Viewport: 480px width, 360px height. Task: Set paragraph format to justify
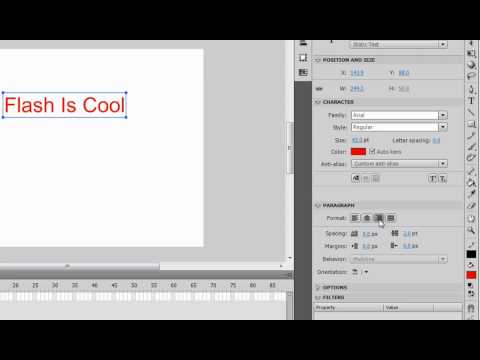point(391,218)
